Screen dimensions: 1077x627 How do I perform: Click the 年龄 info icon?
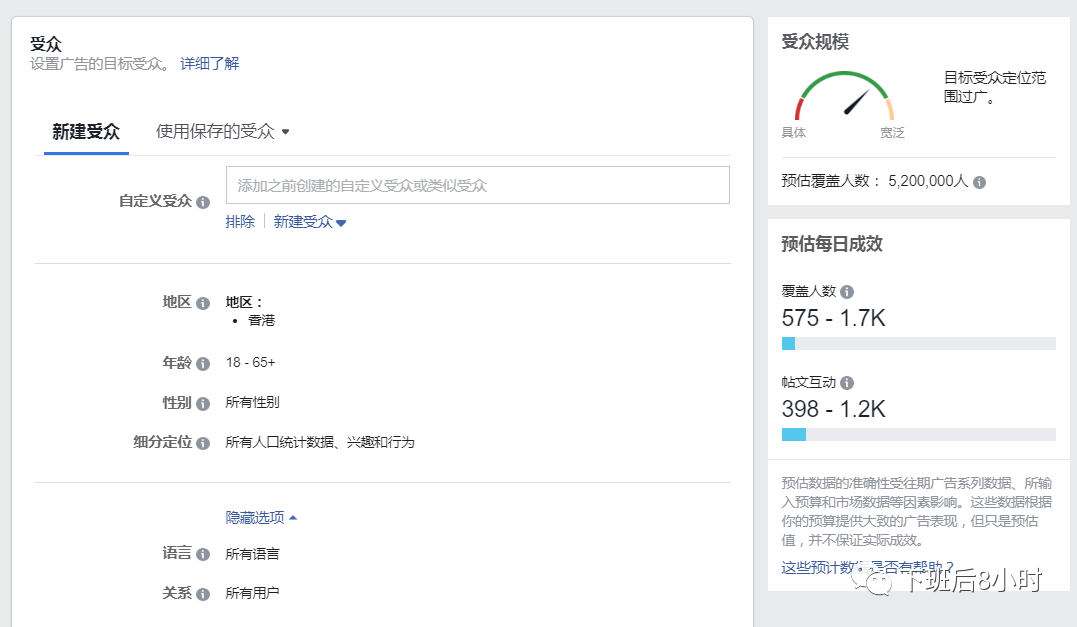204,363
